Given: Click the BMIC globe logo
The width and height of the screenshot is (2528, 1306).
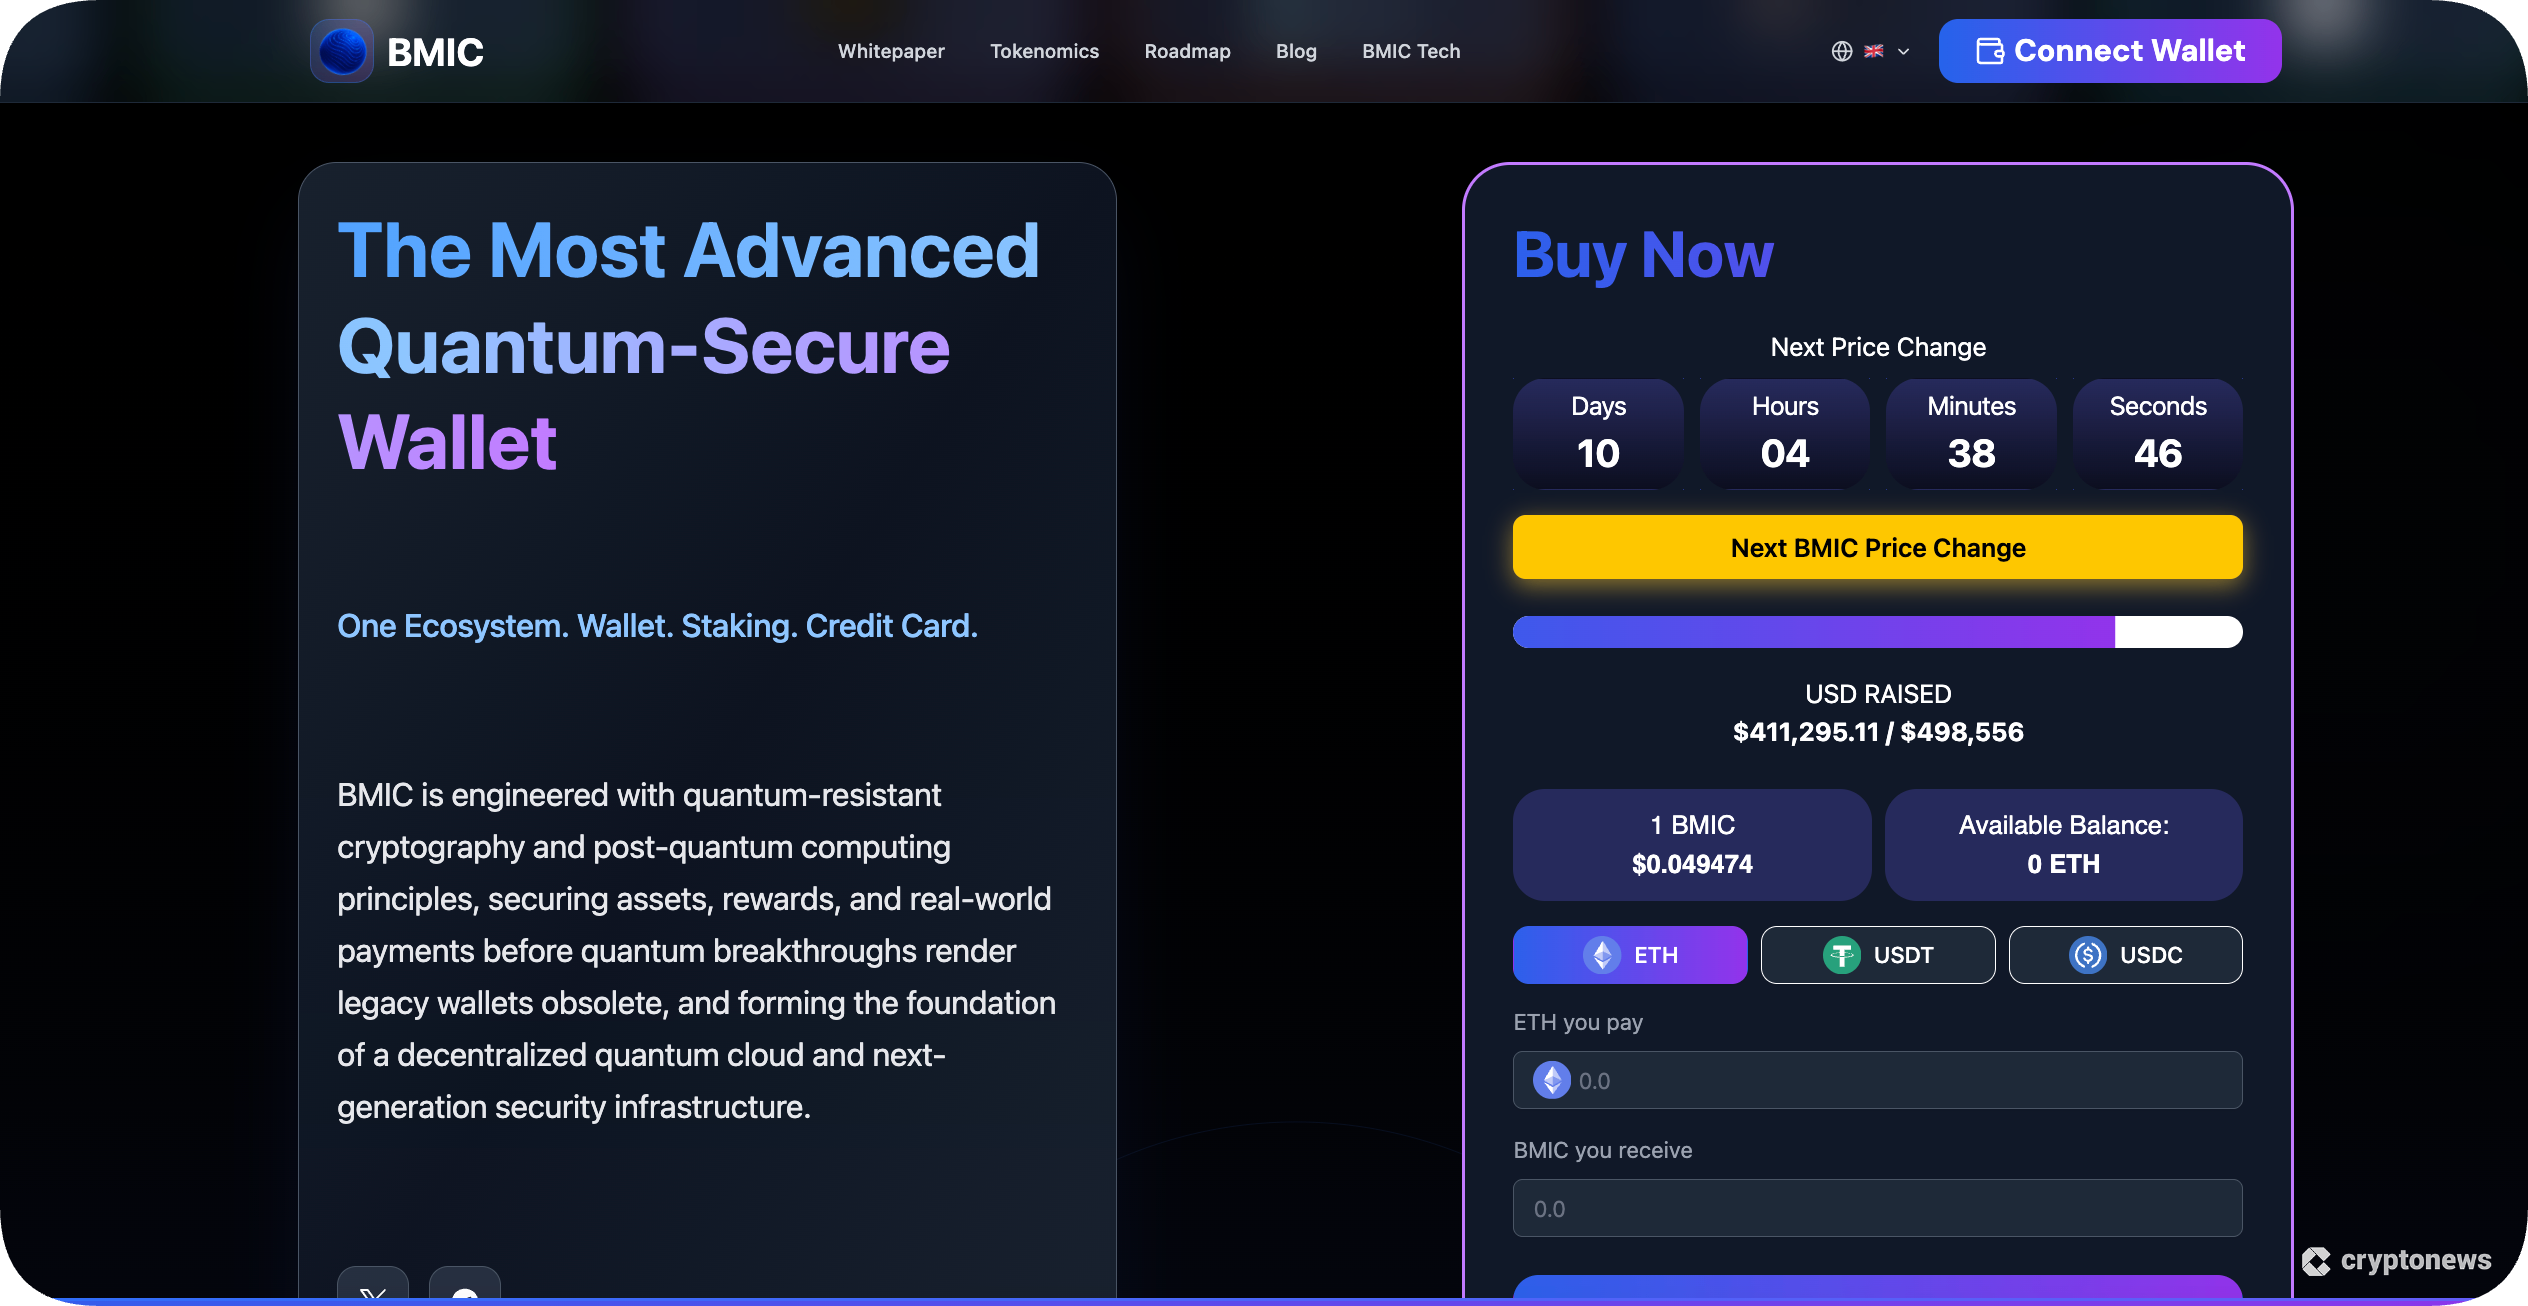Looking at the screenshot, I should [x=341, y=50].
